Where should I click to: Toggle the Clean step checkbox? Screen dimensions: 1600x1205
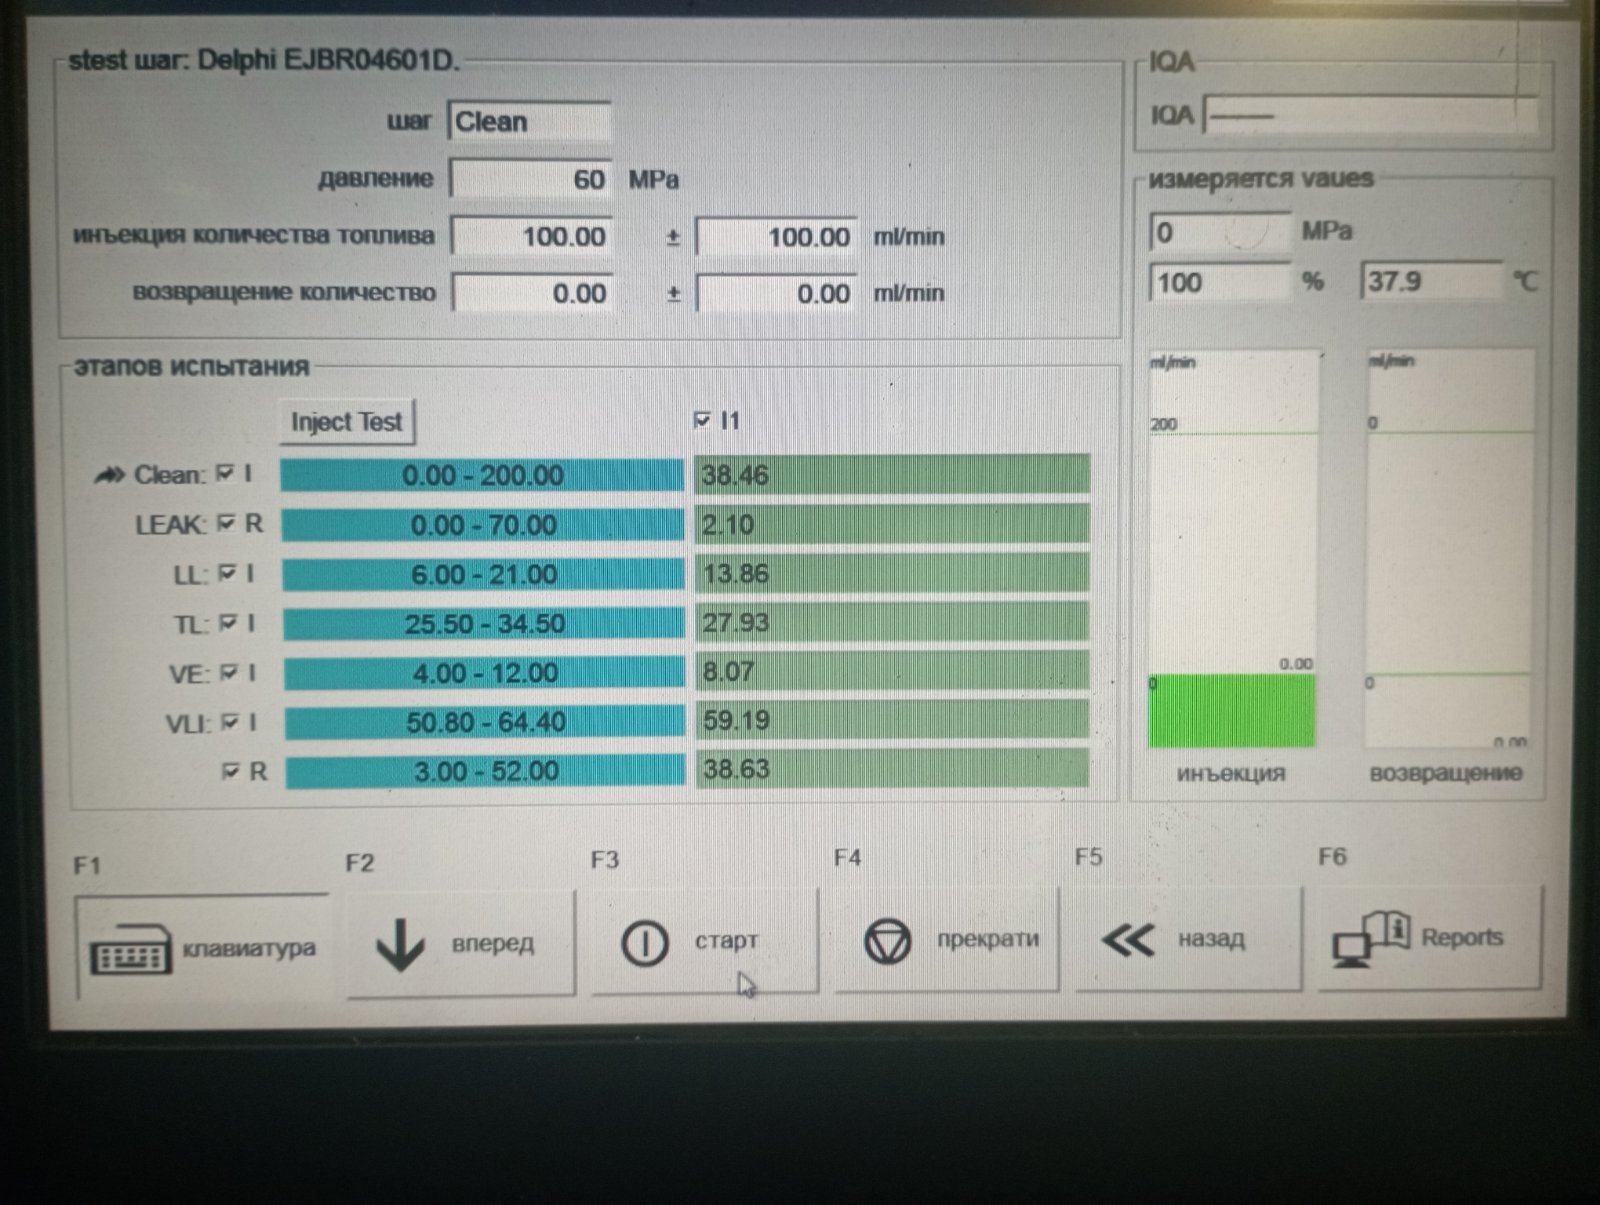226,473
